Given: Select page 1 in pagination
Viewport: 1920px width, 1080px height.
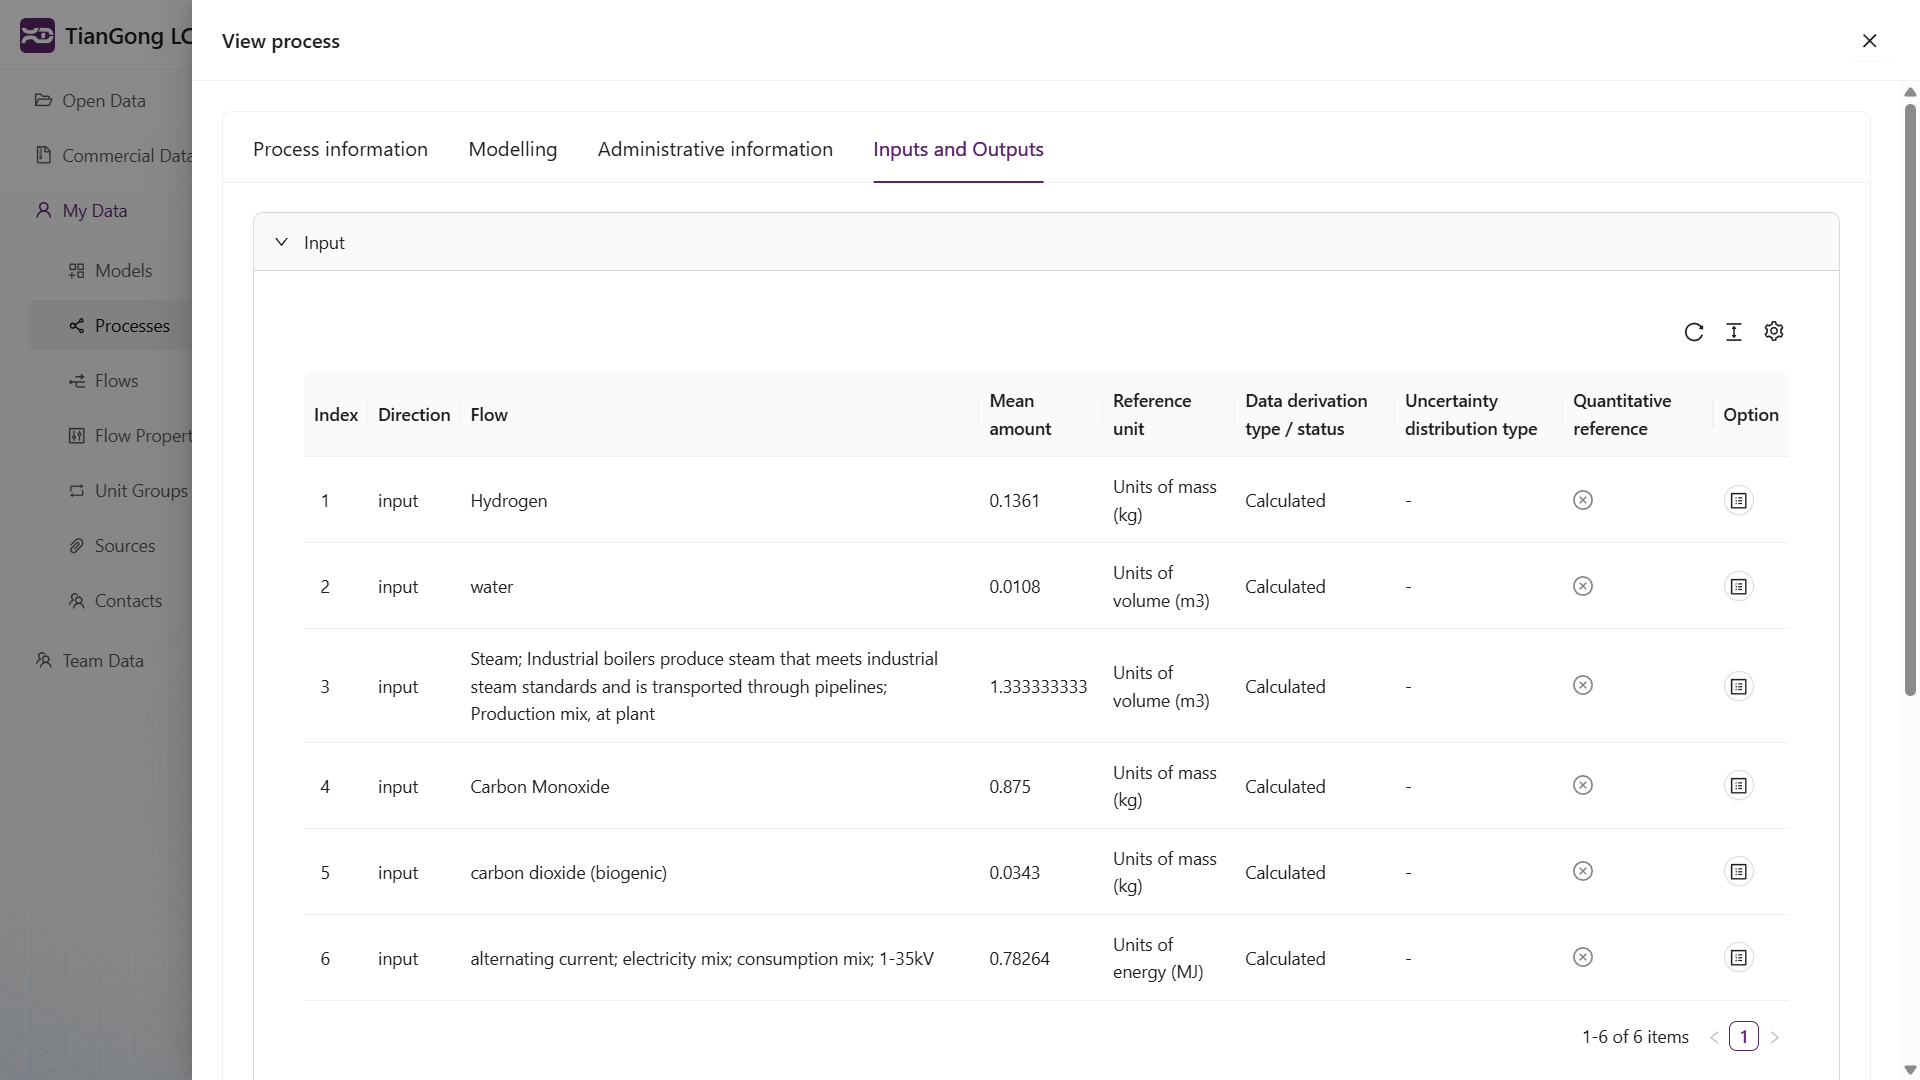Looking at the screenshot, I should [x=1743, y=1036].
